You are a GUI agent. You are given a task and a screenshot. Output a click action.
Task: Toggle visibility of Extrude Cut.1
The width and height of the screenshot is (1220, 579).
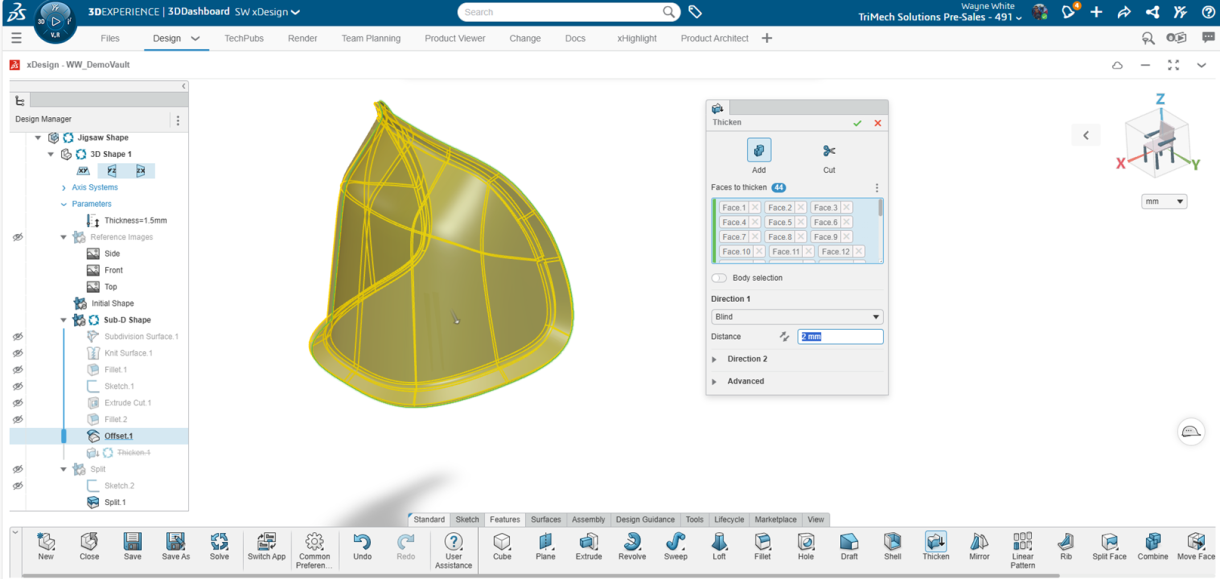(x=17, y=403)
